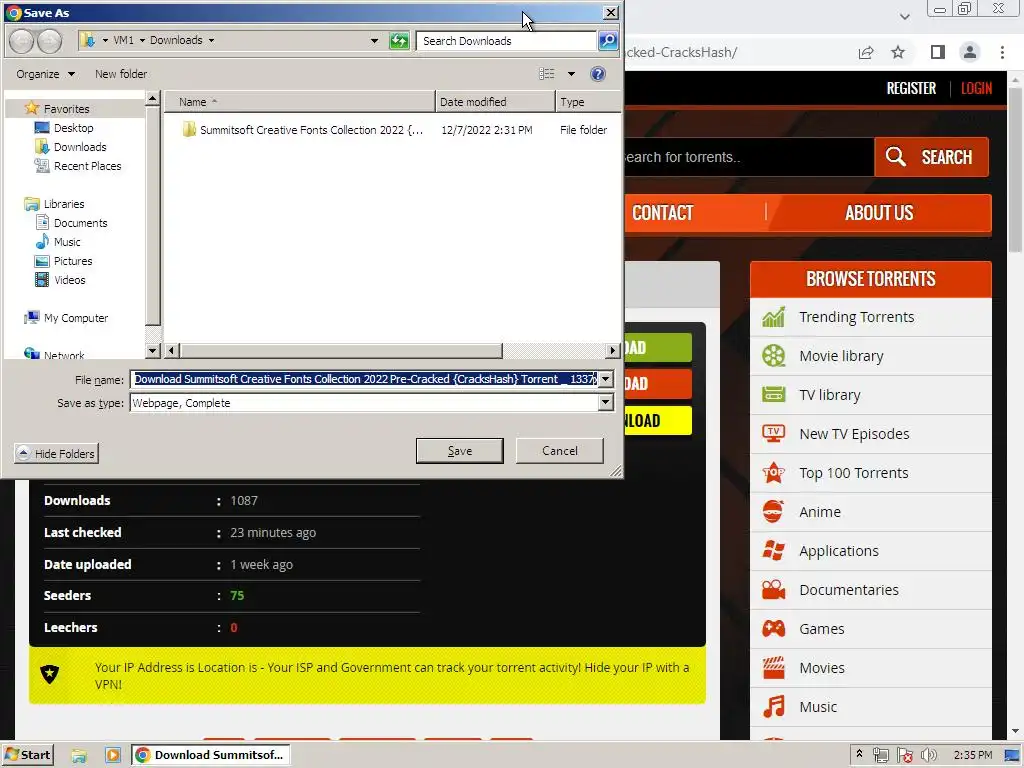Expand the VM1 breadcrumb arrow

click(x=142, y=40)
